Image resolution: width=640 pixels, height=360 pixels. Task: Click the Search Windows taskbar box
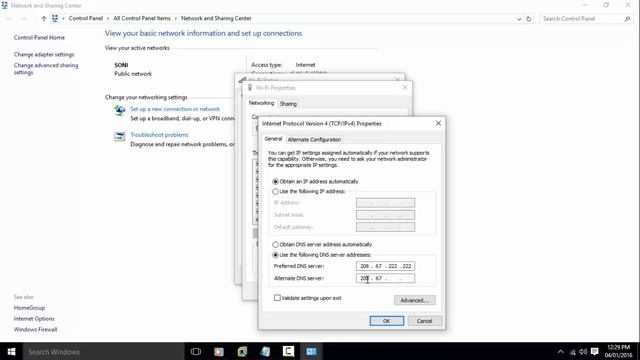pos(103,351)
